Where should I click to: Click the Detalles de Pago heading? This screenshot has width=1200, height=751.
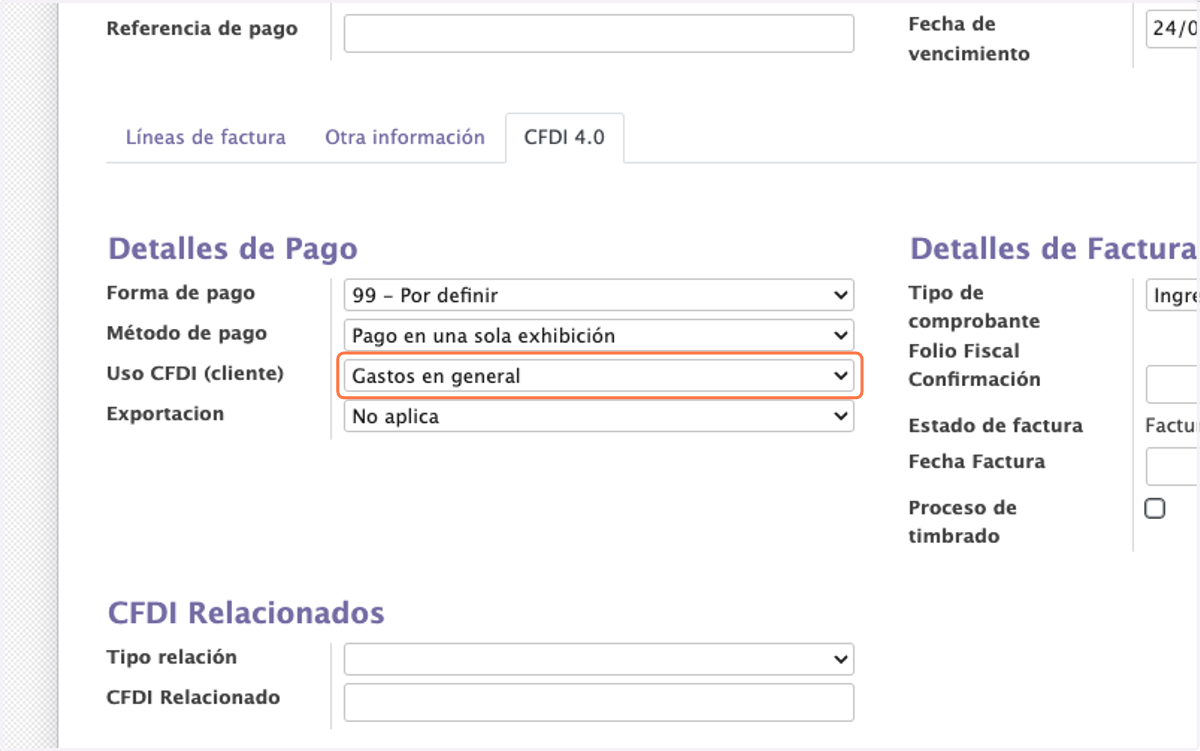[232, 248]
